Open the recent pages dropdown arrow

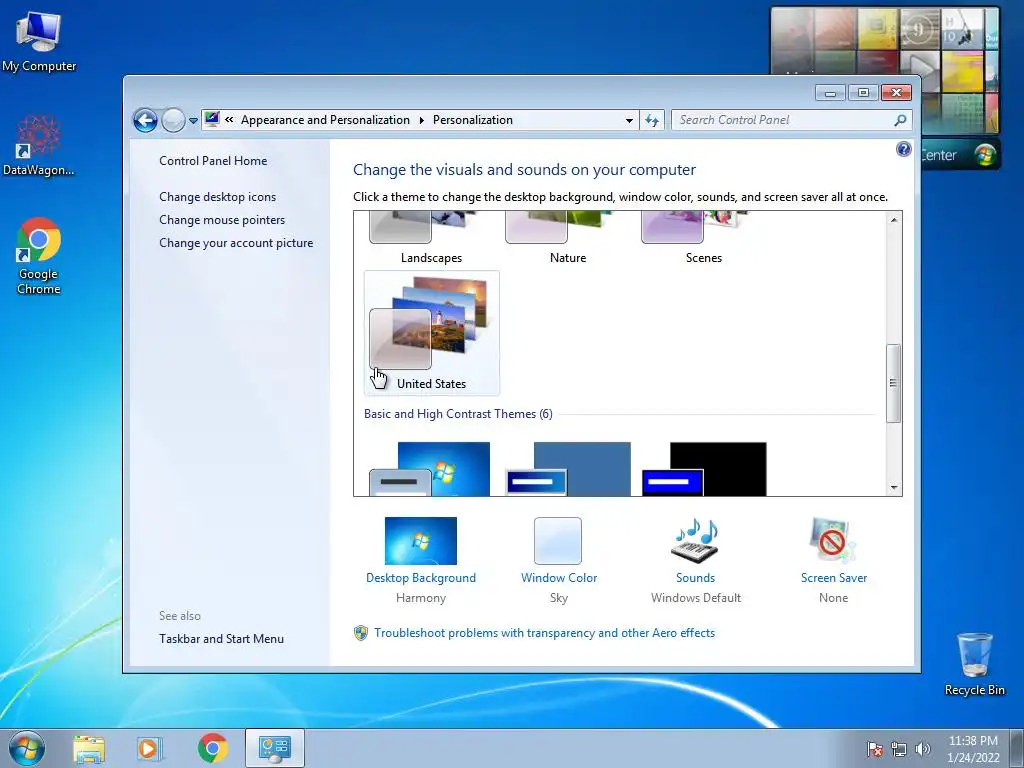(193, 121)
